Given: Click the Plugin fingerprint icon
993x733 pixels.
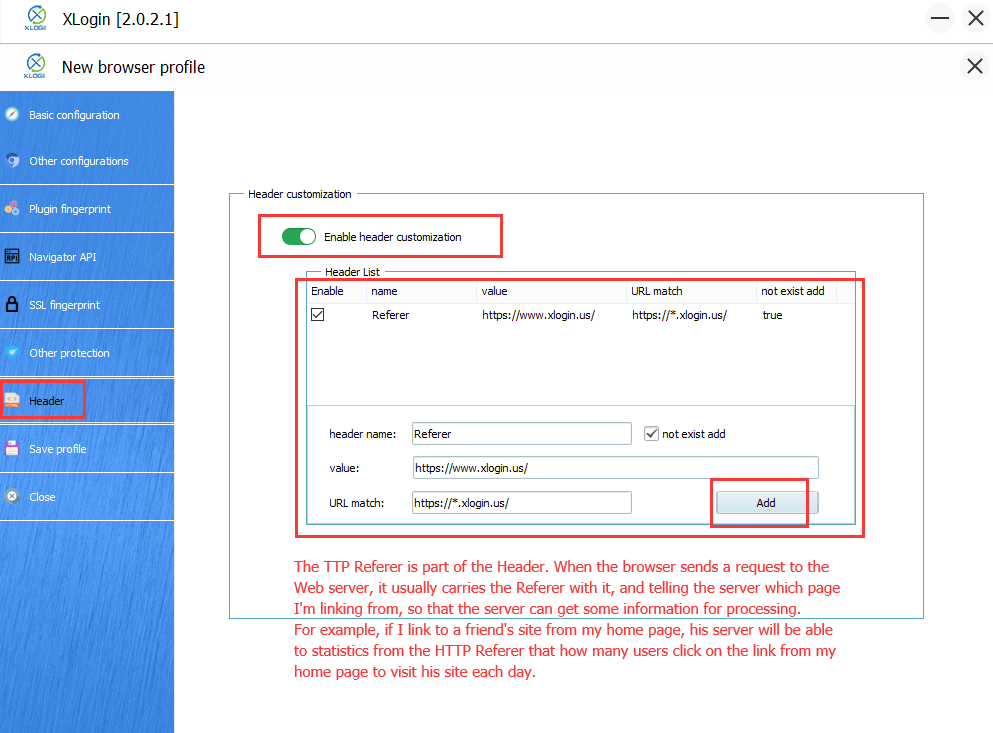Looking at the screenshot, I should pyautogui.click(x=12, y=208).
